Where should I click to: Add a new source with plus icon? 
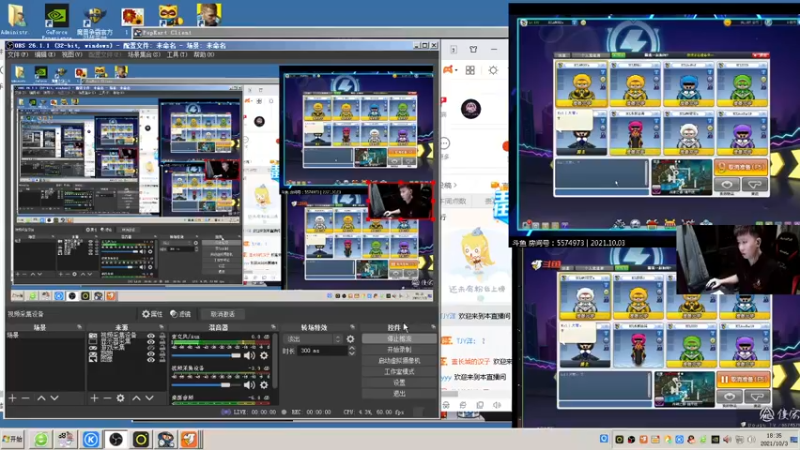click(x=94, y=398)
